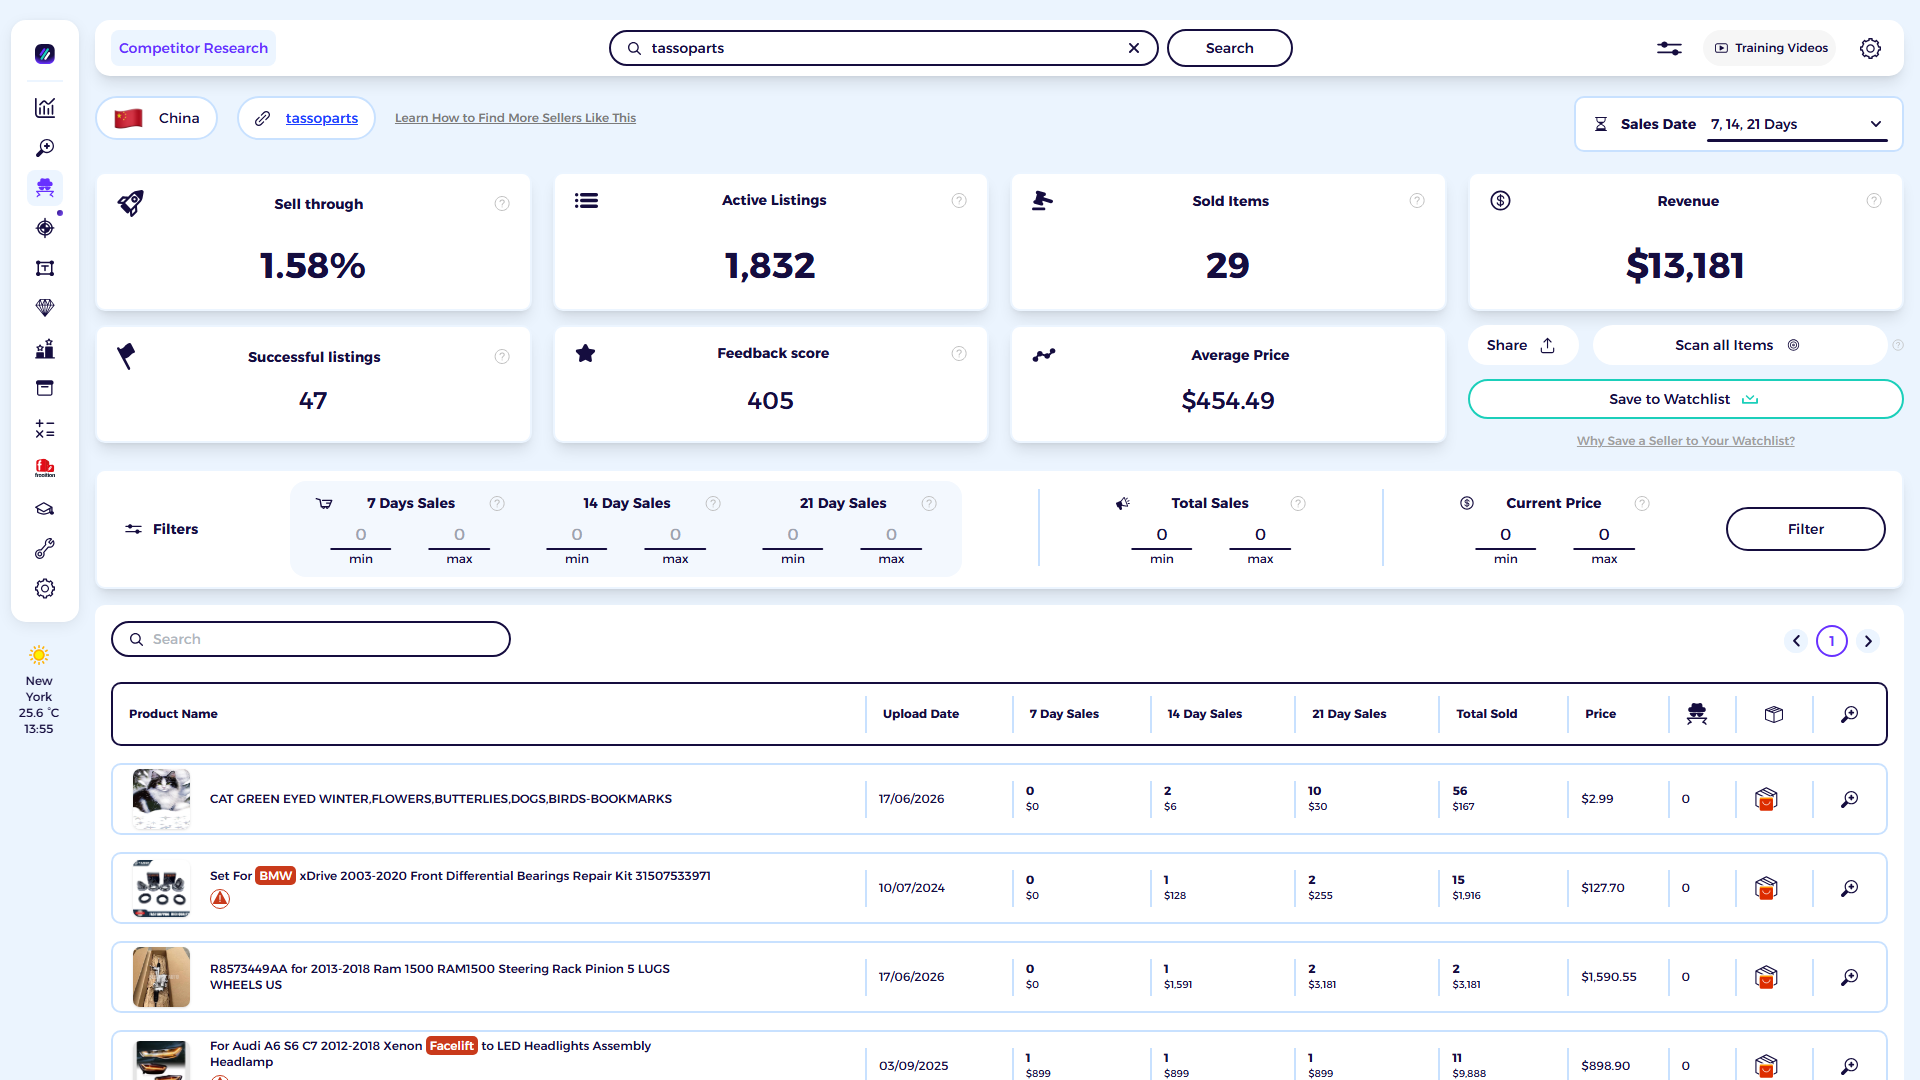
Task: Select the competitor research spy sidebar icon
Action: click(x=45, y=188)
